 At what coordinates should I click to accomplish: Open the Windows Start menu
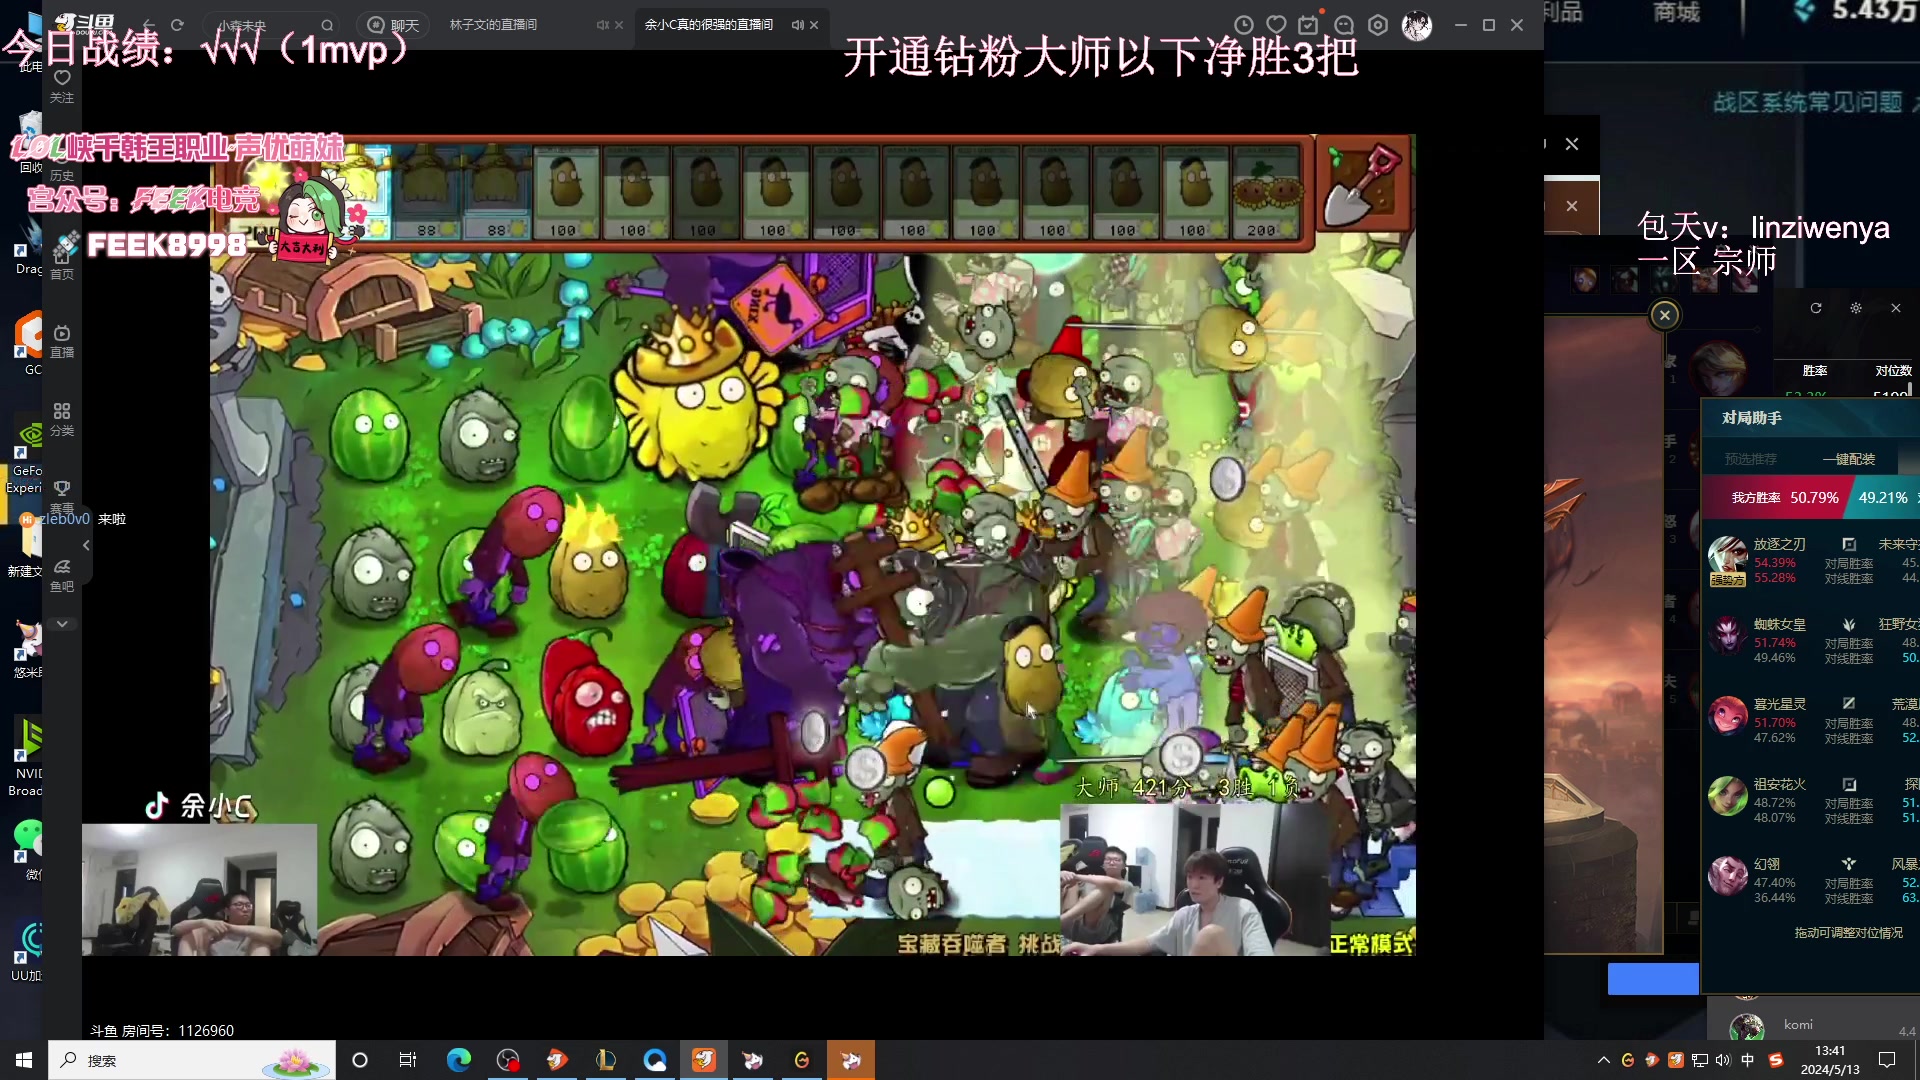[24, 1060]
